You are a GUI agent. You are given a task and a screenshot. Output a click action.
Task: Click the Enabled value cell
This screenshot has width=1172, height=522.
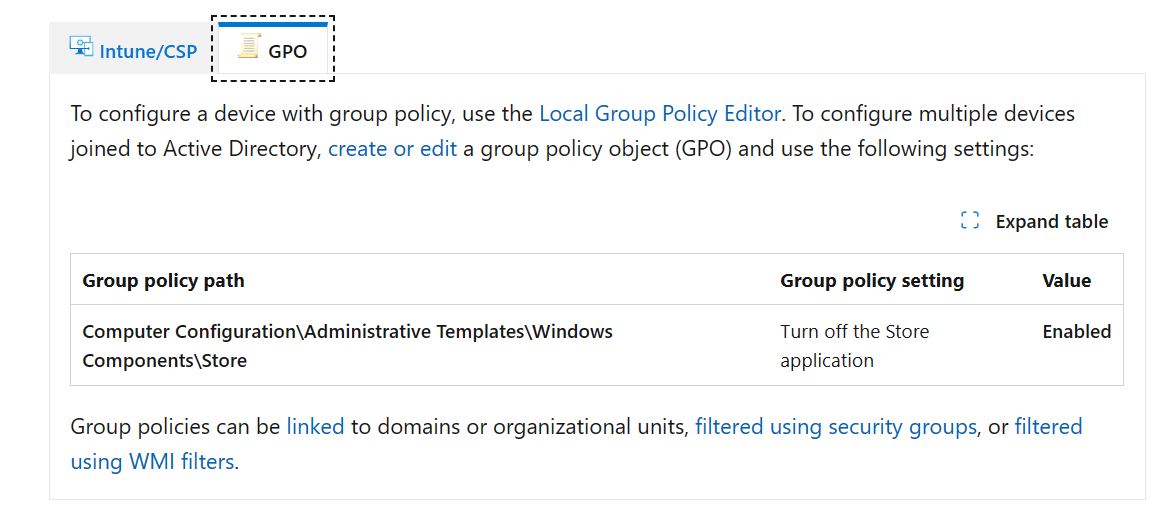[x=1077, y=346]
